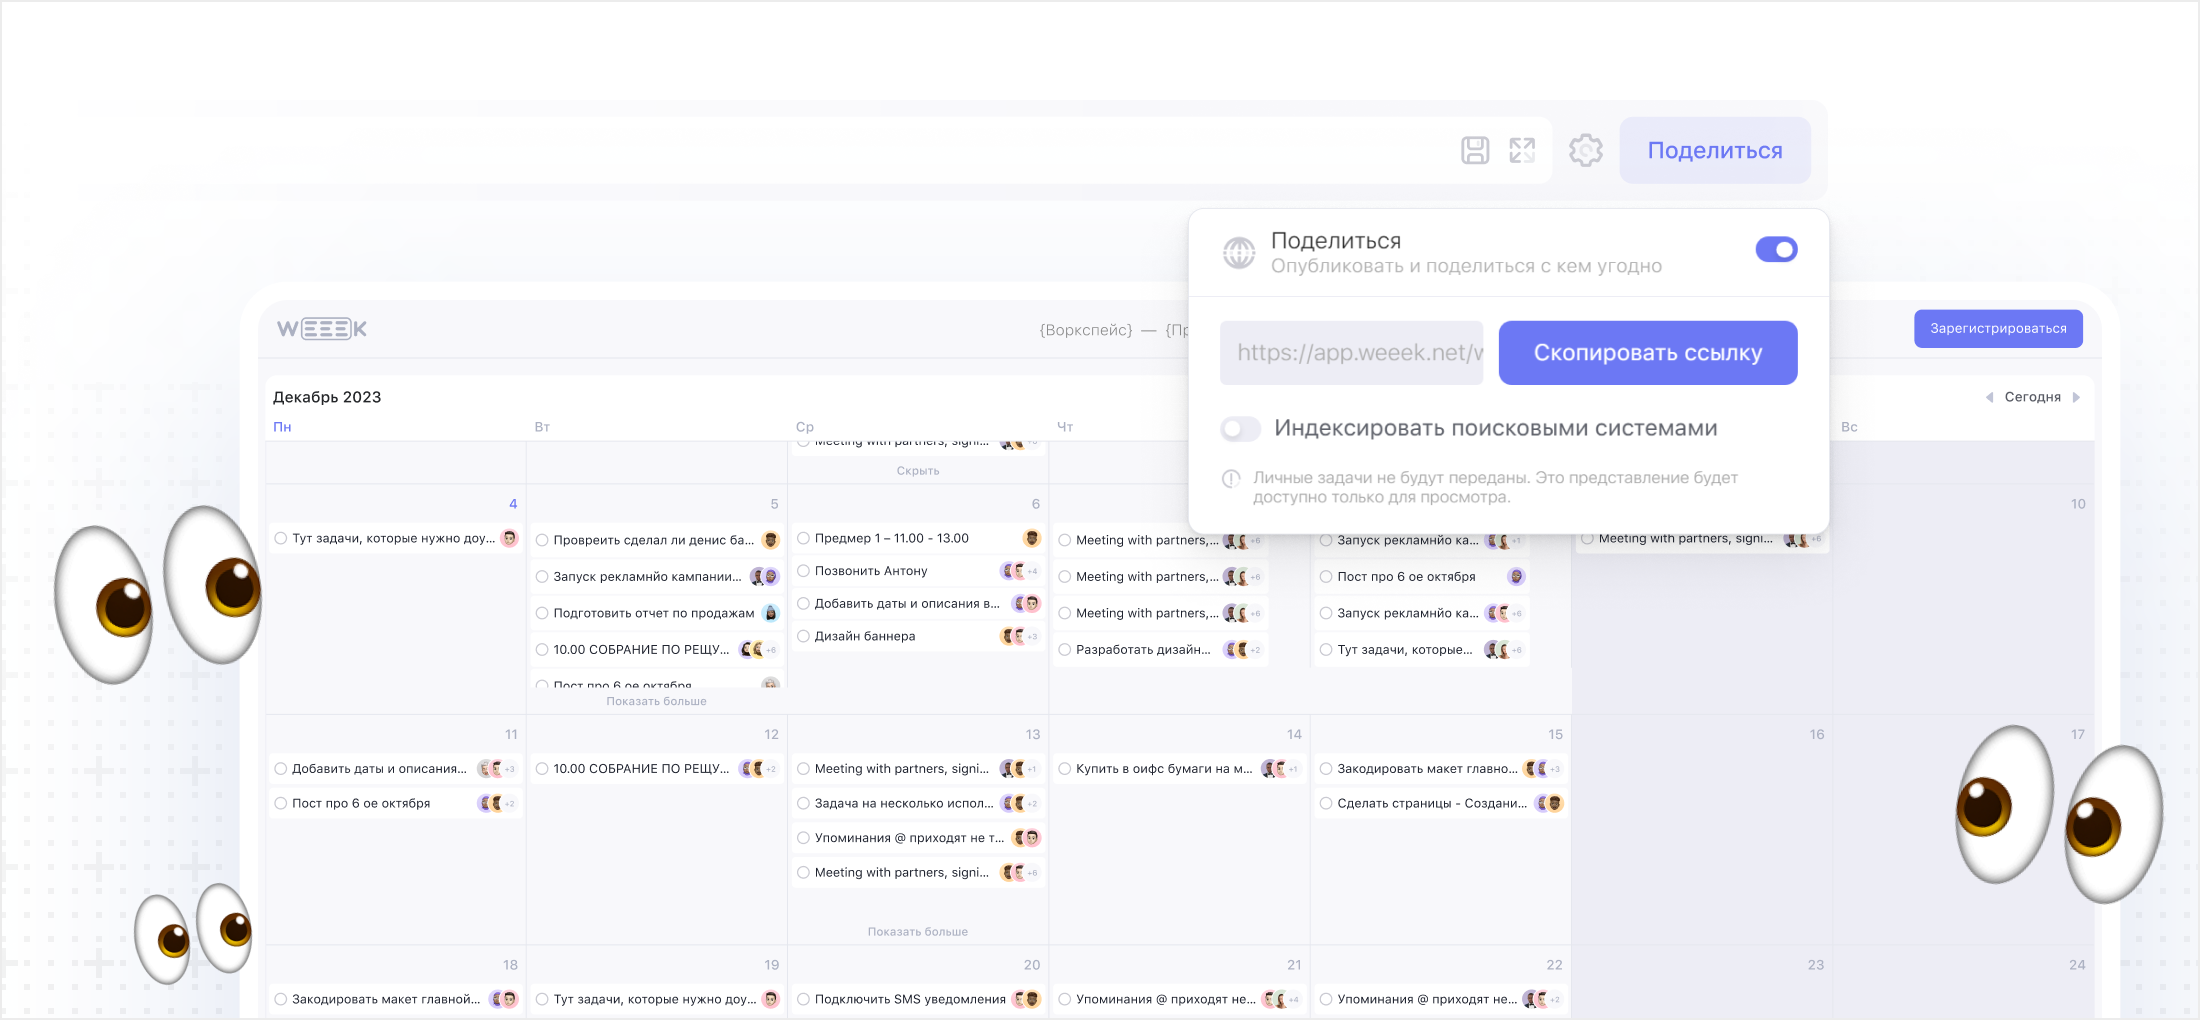Click the save disk icon
The image size is (2200, 1020).
coord(1475,150)
